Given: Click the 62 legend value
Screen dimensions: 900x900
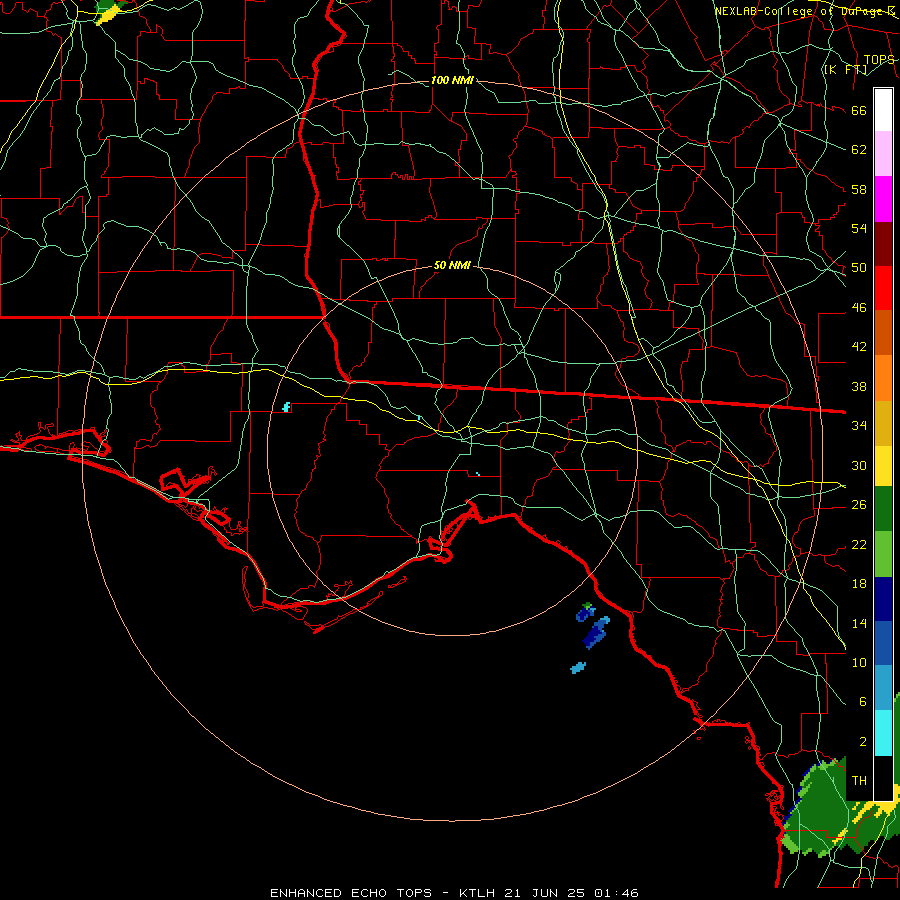Looking at the screenshot, I should (859, 150).
